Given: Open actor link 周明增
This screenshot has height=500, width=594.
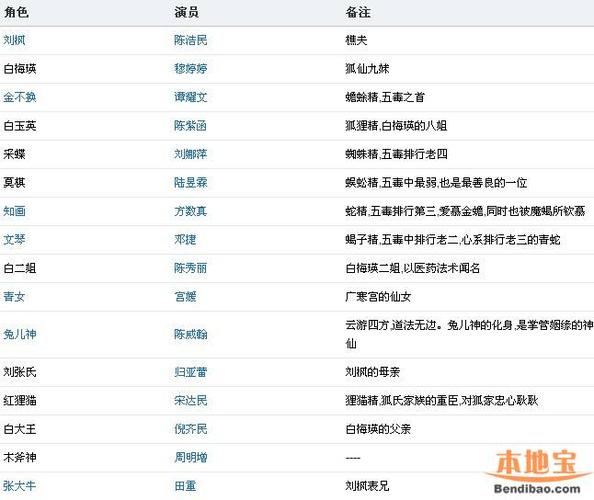Looking at the screenshot, I should pyautogui.click(x=191, y=457).
